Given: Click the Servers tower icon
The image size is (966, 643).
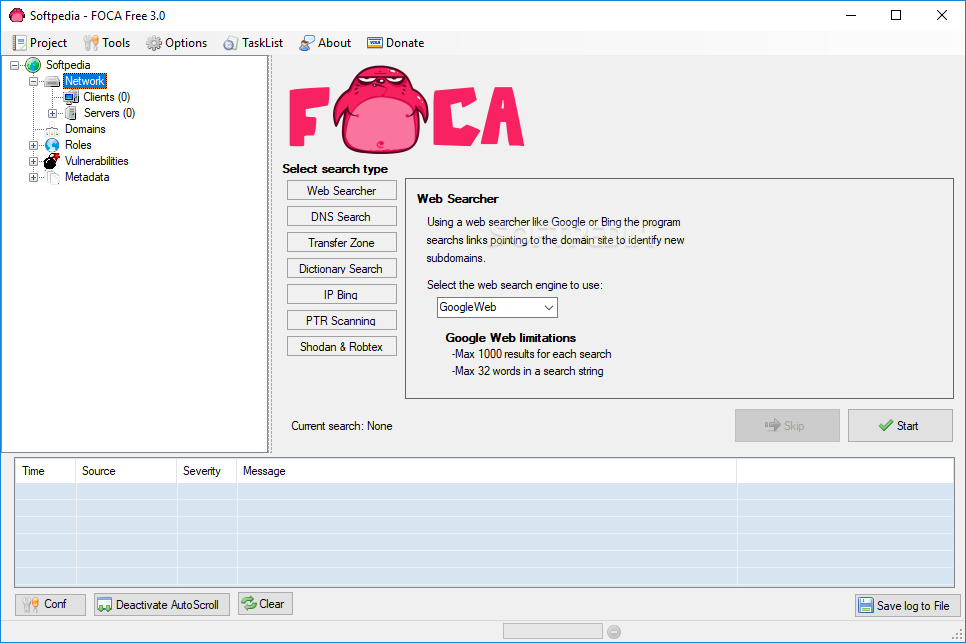Looking at the screenshot, I should [71, 113].
